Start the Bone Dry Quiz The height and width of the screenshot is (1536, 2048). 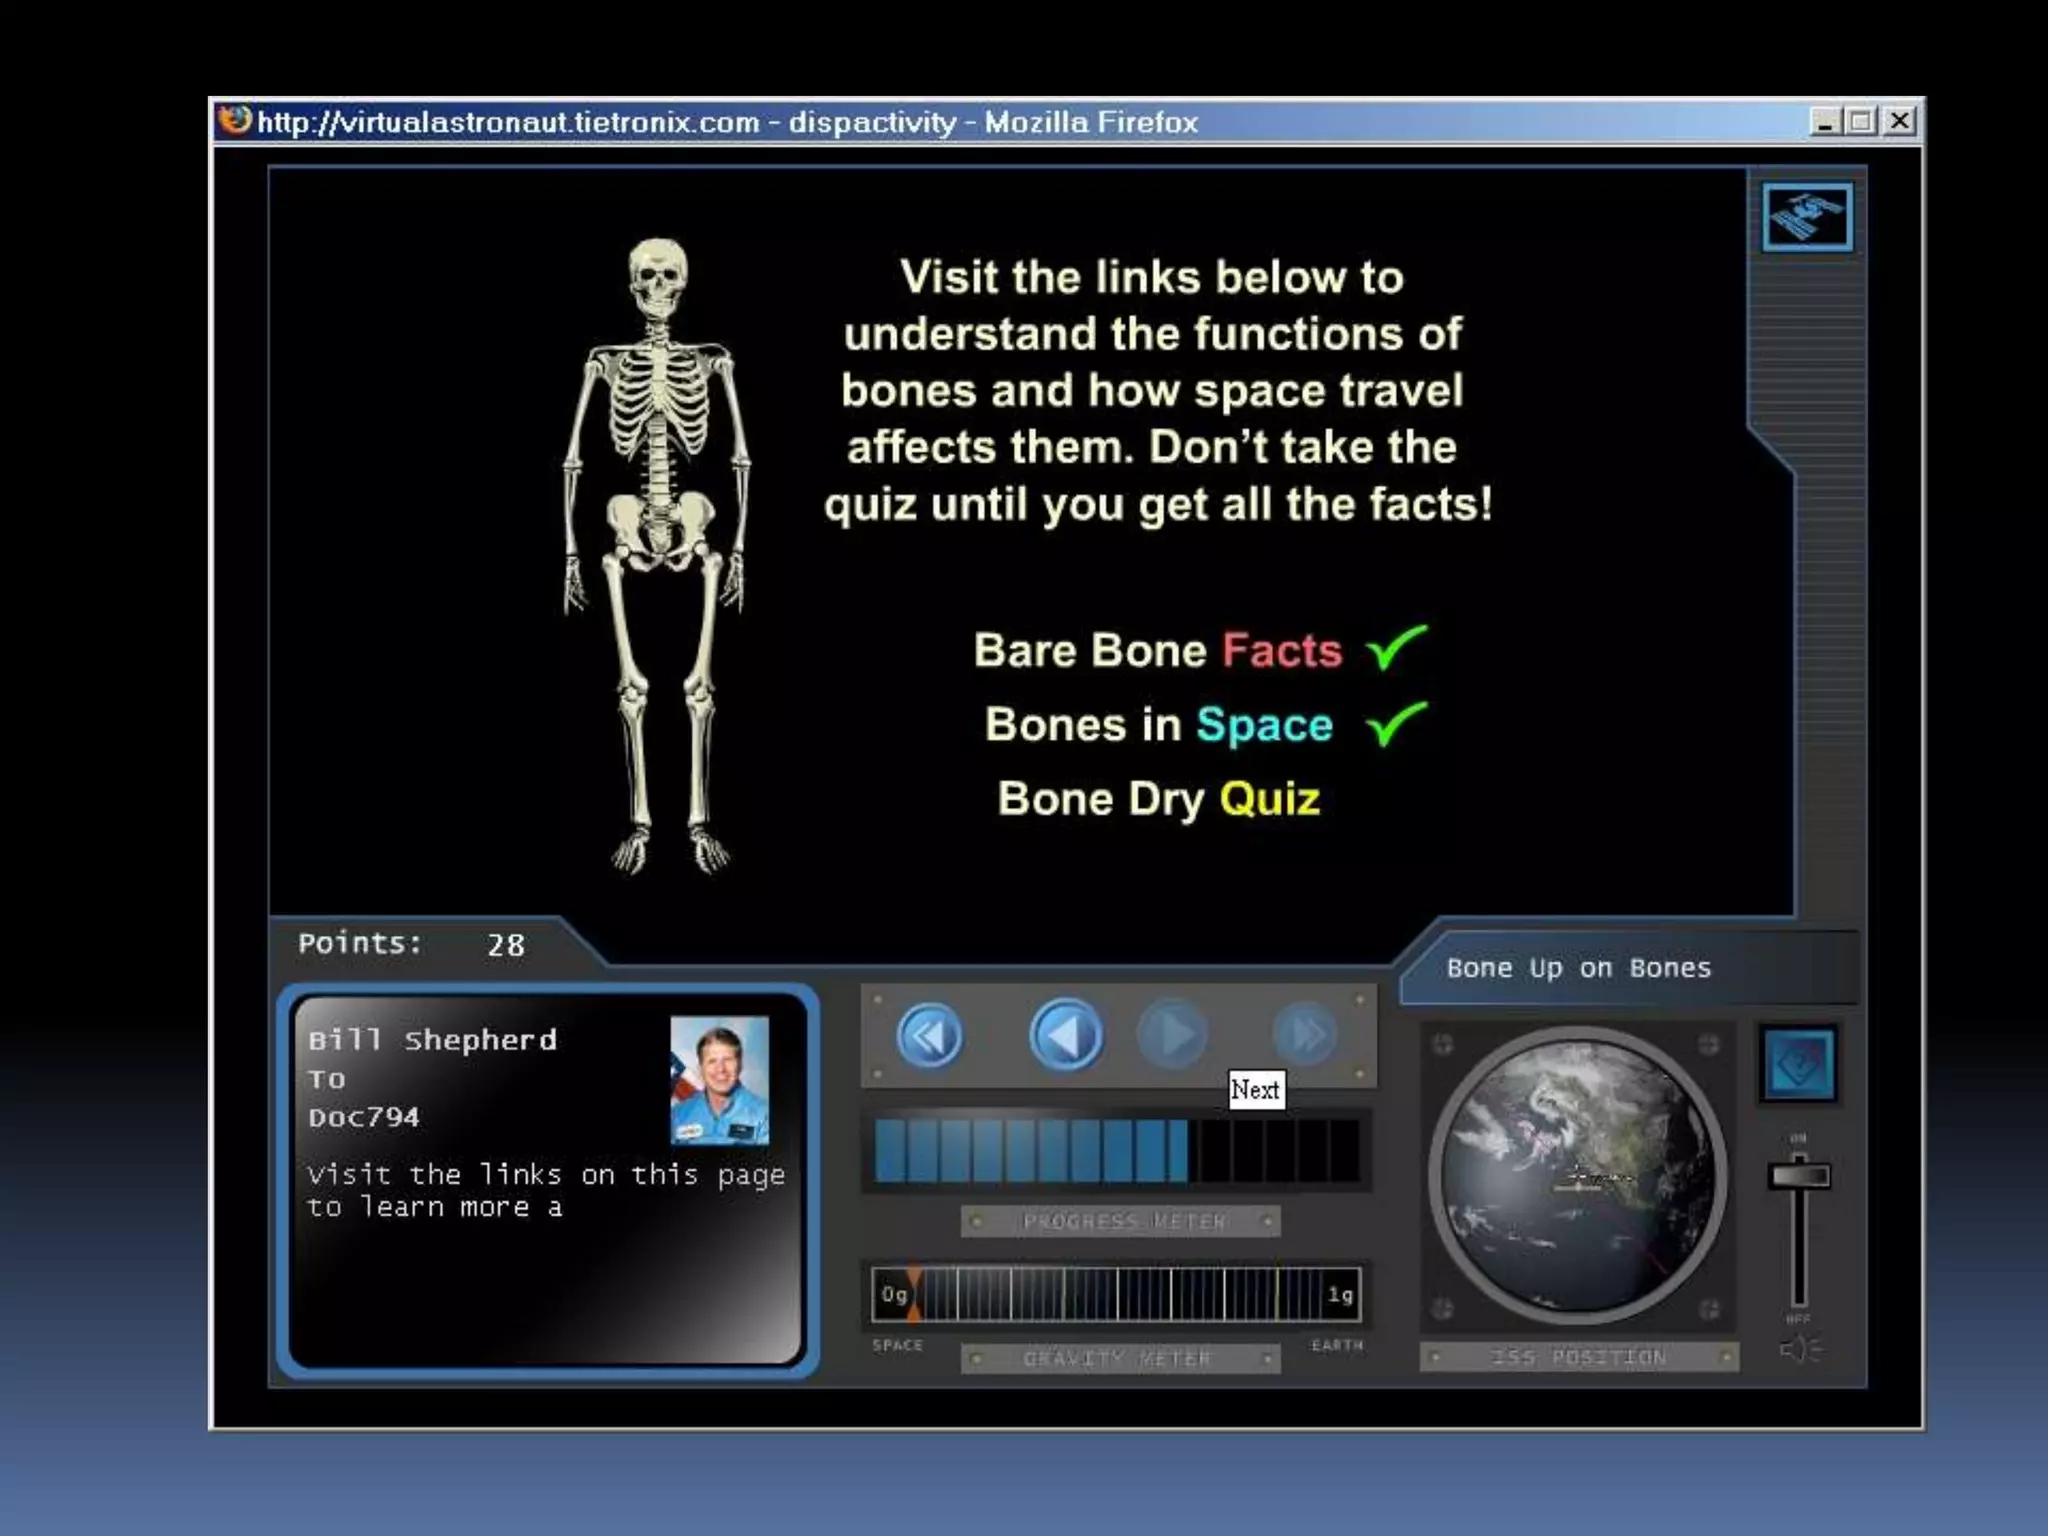tap(1158, 799)
